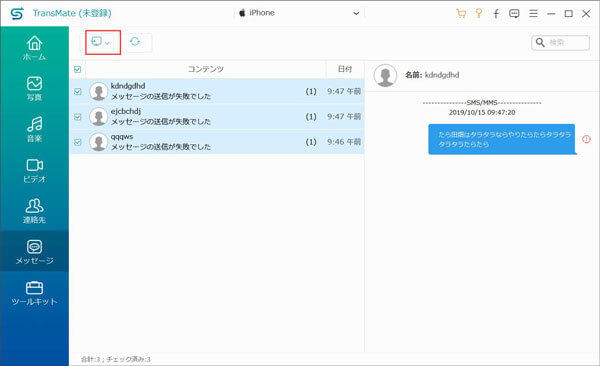Sort by the コンテンツ column header
This screenshot has height=366, width=600.
click(205, 69)
